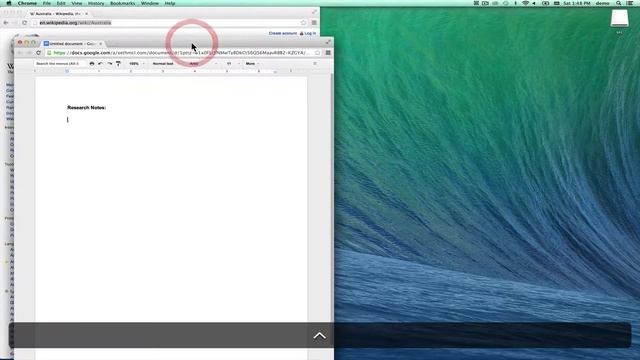The image size is (640, 360).
Task: Enter fullscreen in the Docs window
Action: point(328,42)
